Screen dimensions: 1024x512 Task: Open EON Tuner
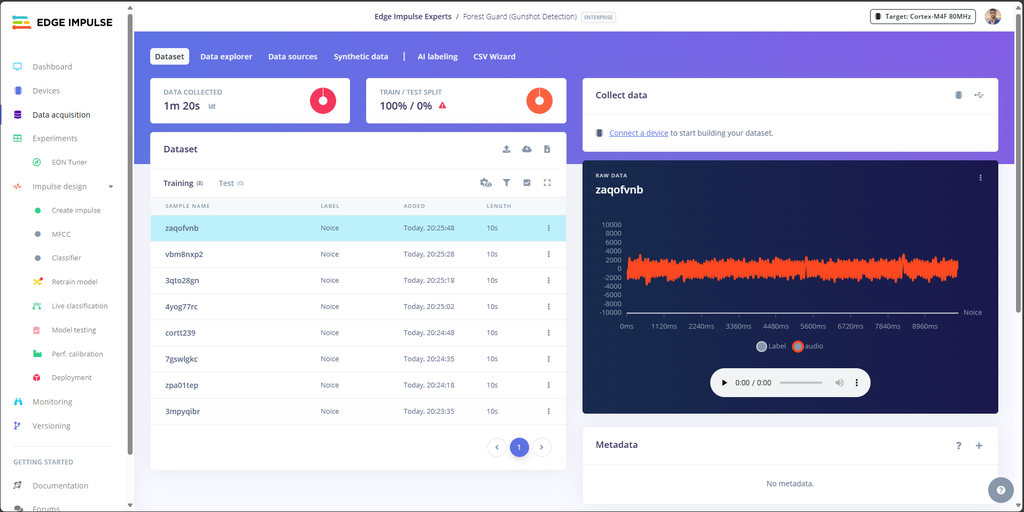(x=69, y=162)
